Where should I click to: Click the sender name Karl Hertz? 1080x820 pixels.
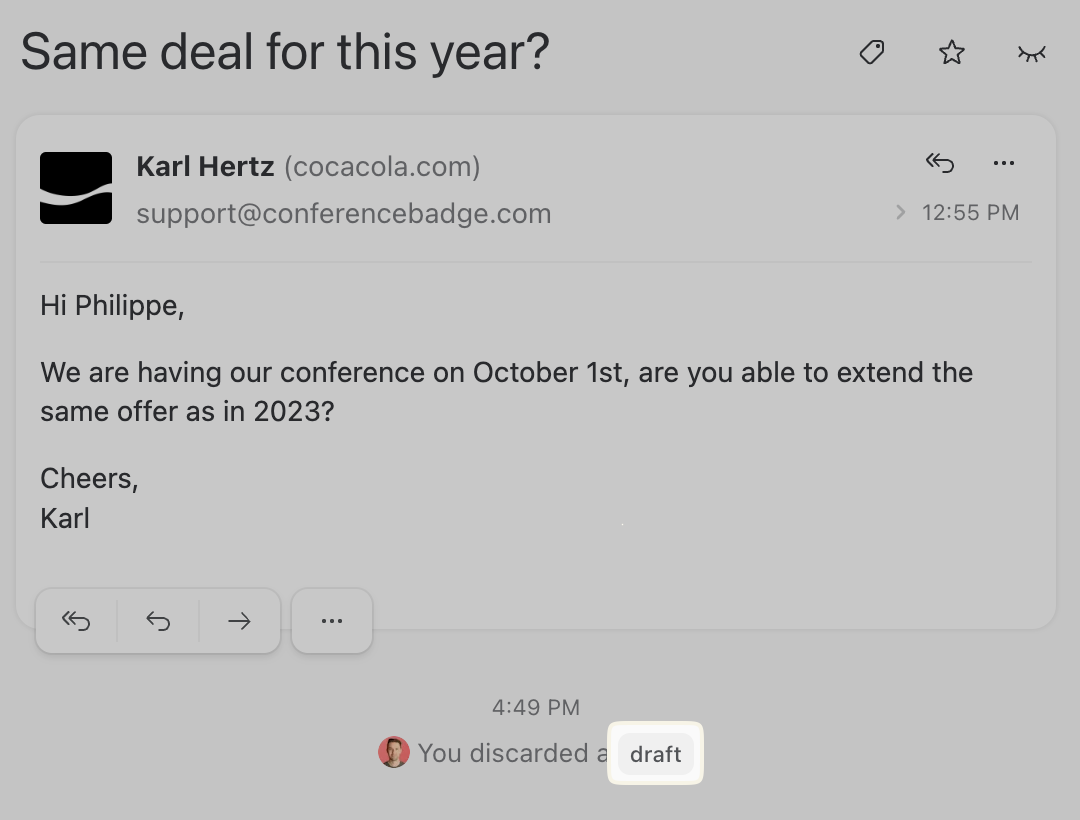coord(205,166)
